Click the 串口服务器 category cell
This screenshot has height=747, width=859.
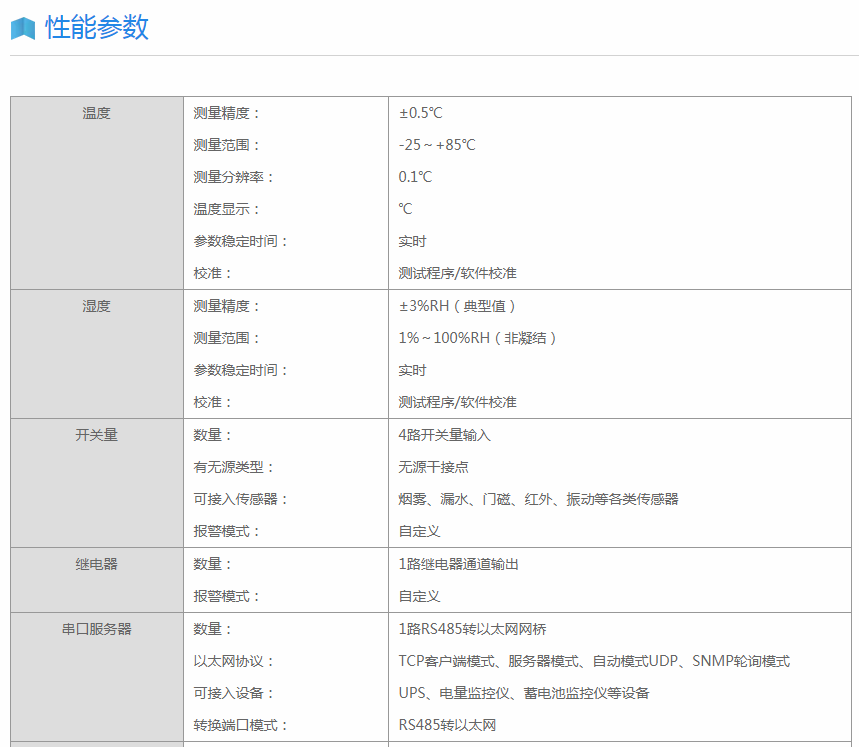tap(97, 629)
